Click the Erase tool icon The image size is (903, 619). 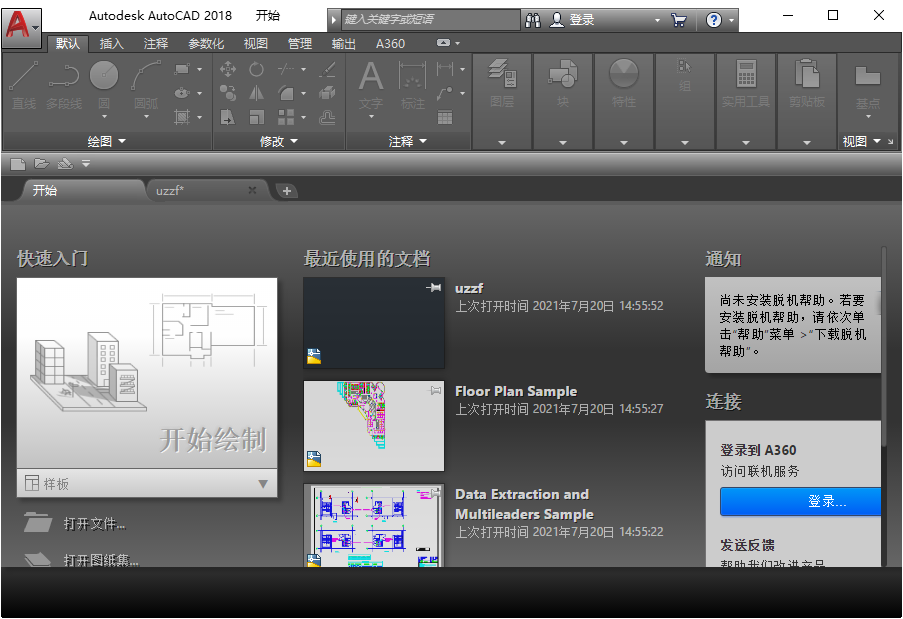pos(327,70)
